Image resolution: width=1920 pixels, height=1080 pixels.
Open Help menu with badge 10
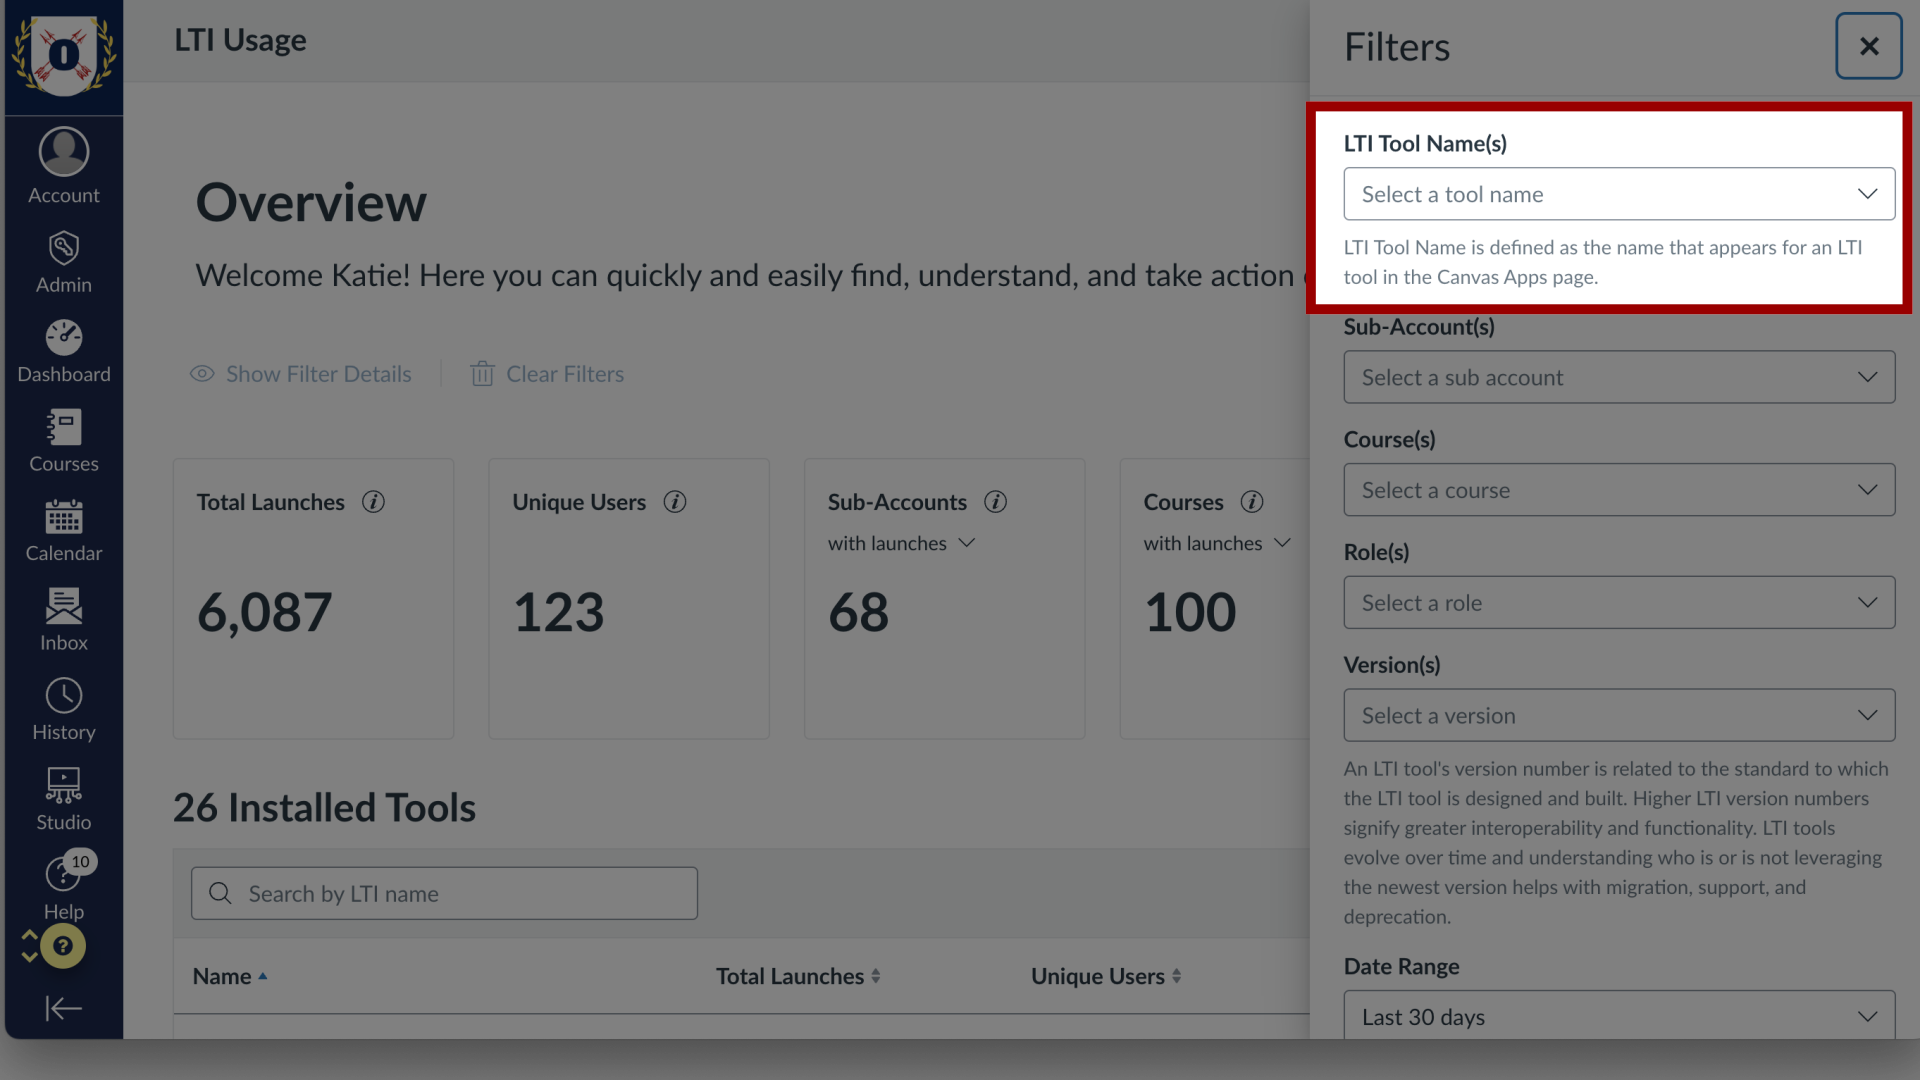click(63, 886)
